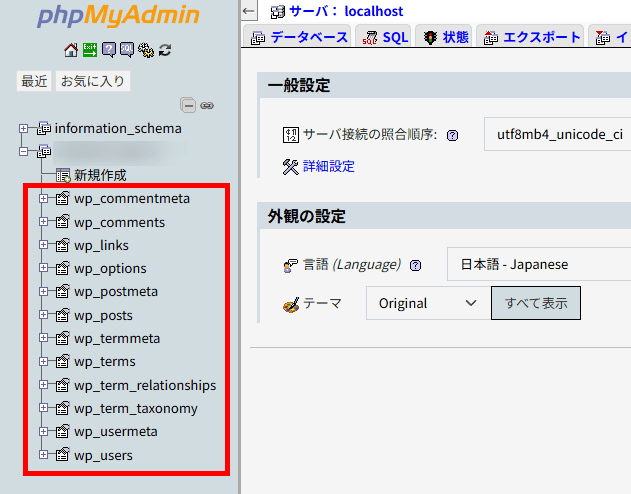631x494 pixels.
Task: Click table icon beside wp_termmeta
Action: click(x=62, y=338)
